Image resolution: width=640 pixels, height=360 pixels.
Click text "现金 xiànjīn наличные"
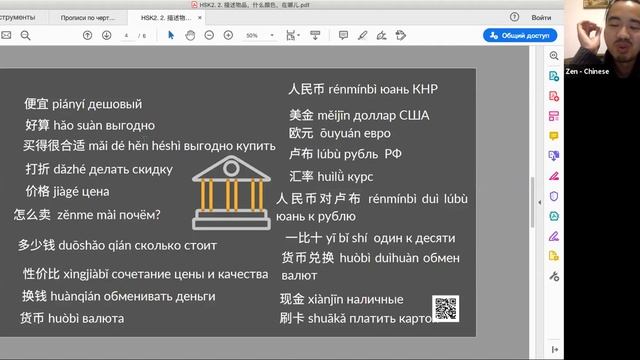click(x=342, y=299)
